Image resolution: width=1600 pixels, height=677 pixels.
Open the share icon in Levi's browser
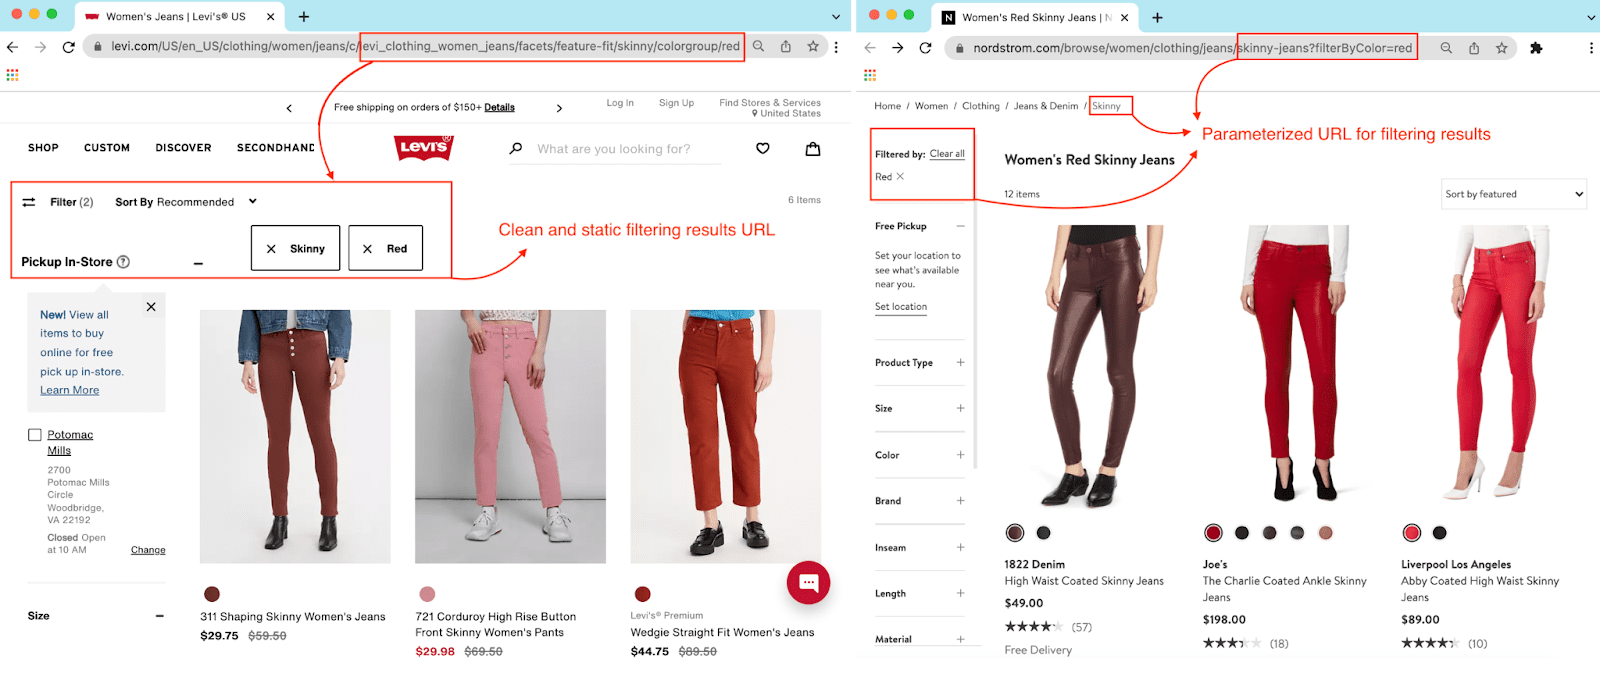[x=786, y=47]
